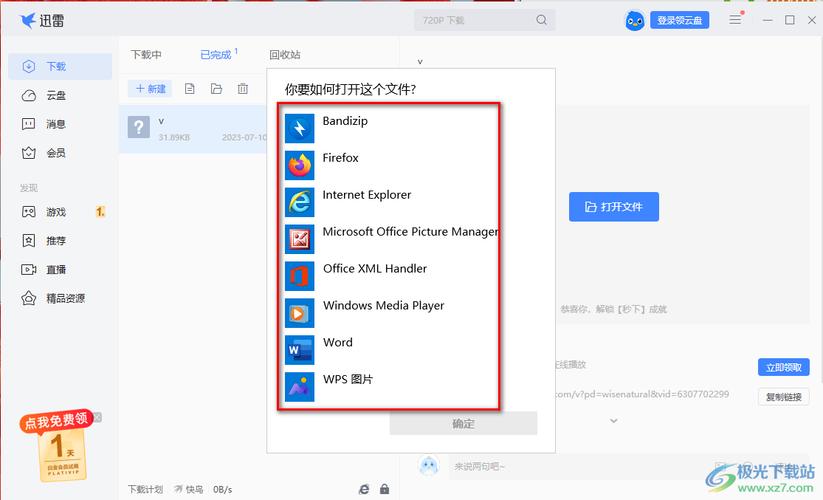Click the open folder icon in toolbar
Screen dimensions: 823x500
point(216,89)
